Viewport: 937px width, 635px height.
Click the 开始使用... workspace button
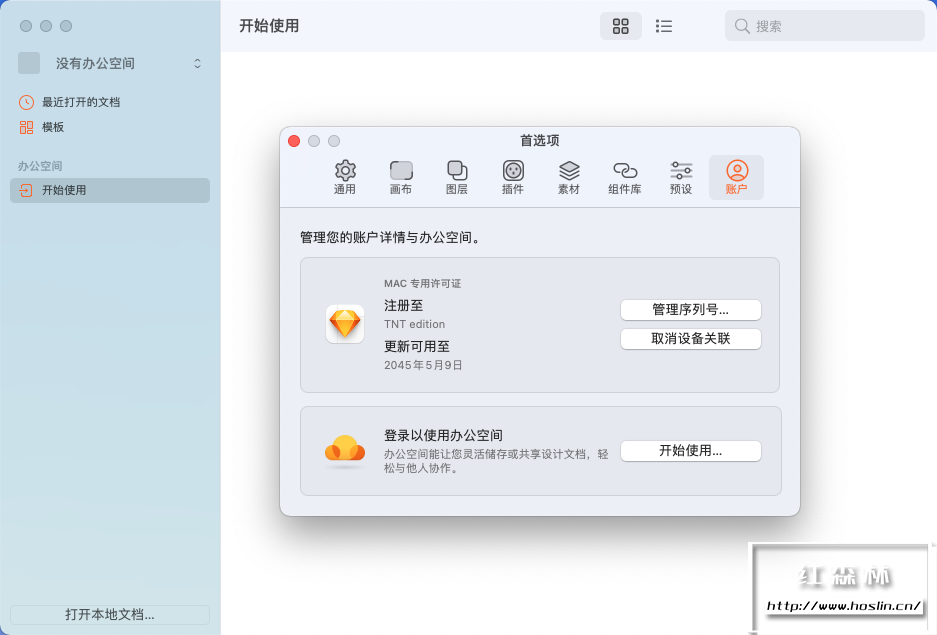pos(691,451)
